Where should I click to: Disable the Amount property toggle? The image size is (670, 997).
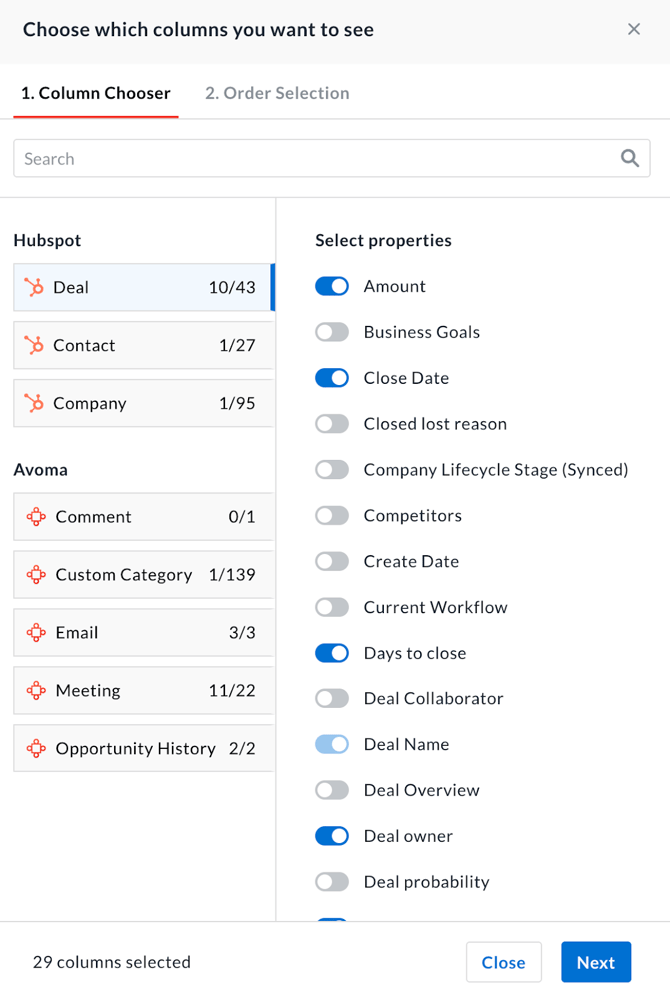point(332,287)
